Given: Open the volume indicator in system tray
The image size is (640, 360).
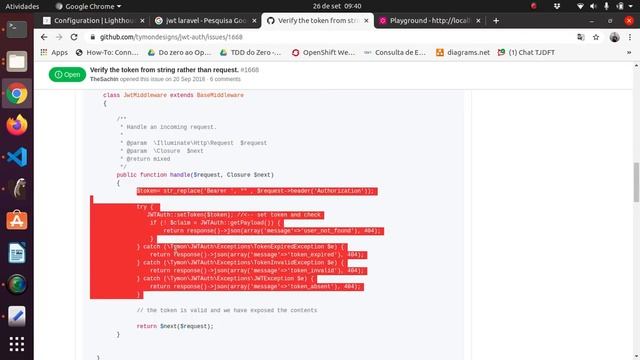Looking at the screenshot, I should [x=593, y=6].
